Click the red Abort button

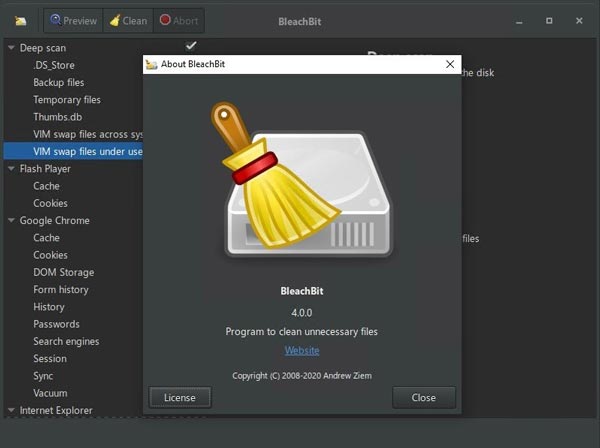[x=179, y=21]
